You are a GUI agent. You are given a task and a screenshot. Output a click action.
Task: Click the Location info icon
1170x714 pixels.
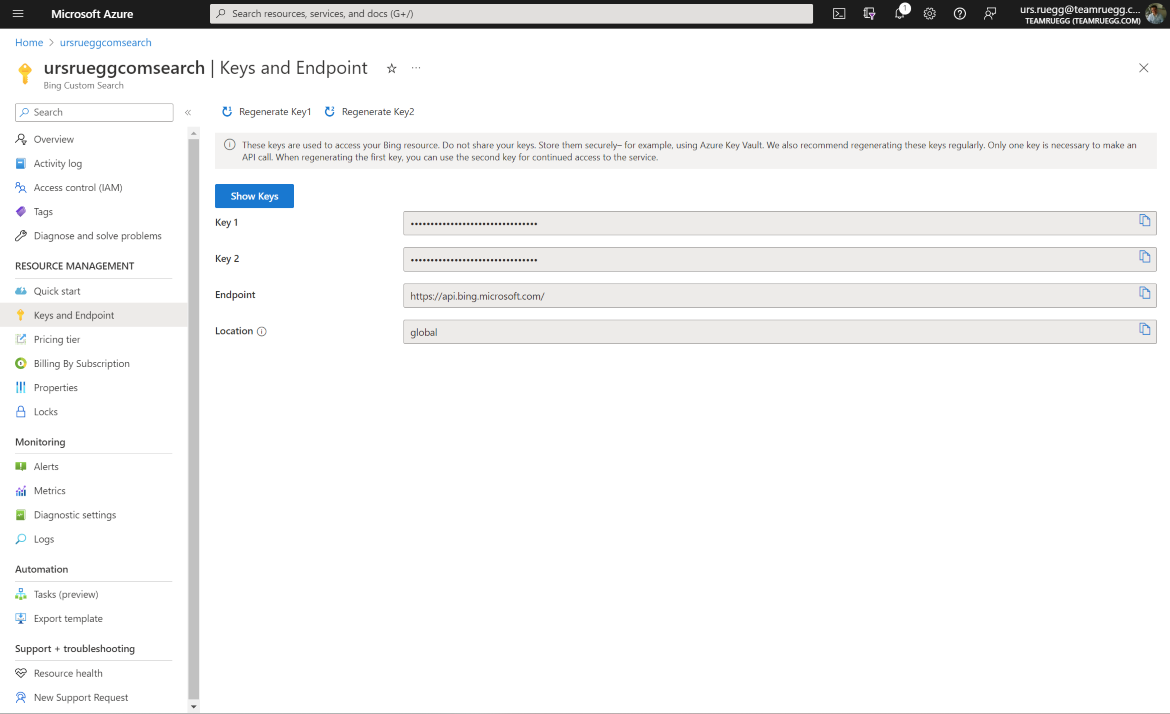262,331
